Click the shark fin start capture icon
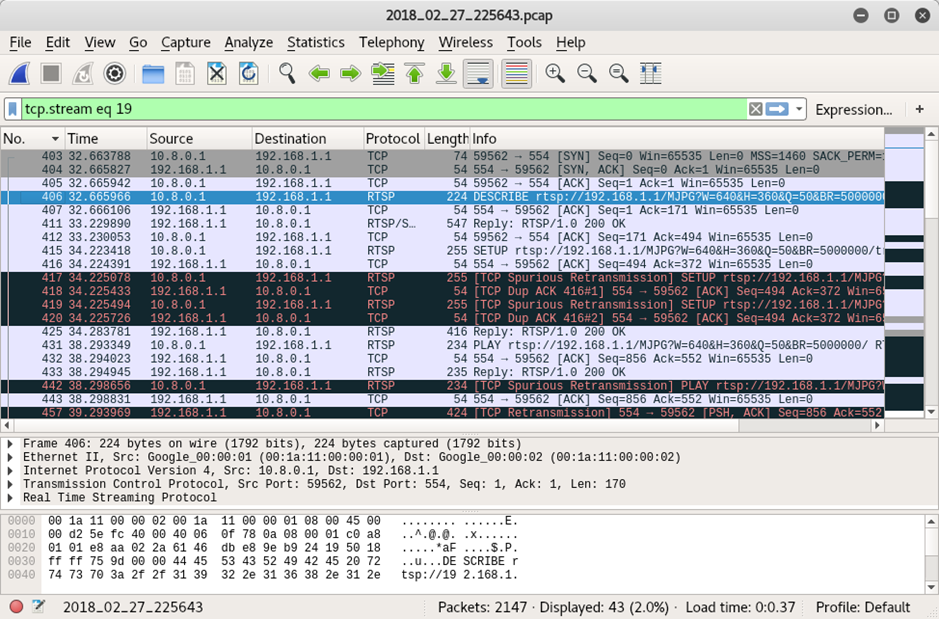The image size is (939, 619). [20, 73]
